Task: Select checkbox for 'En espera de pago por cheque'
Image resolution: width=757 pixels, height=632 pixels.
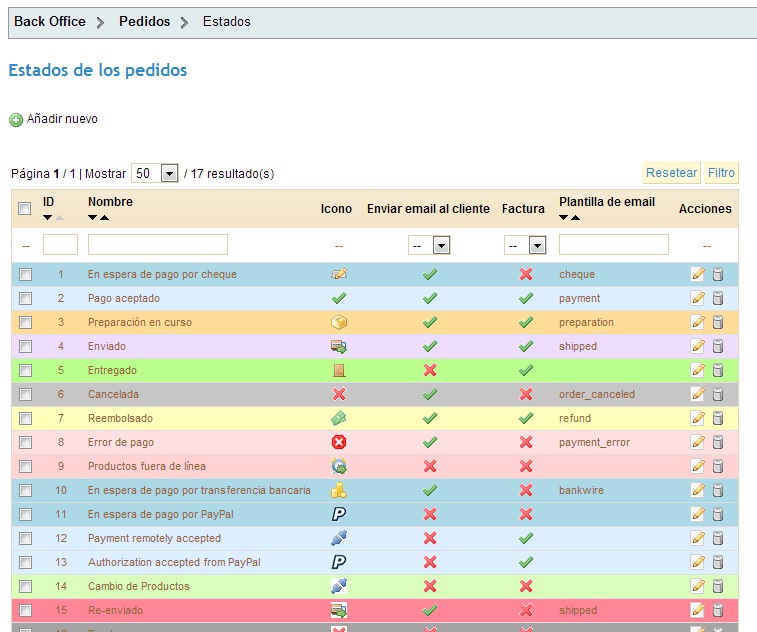Action: (x=26, y=274)
